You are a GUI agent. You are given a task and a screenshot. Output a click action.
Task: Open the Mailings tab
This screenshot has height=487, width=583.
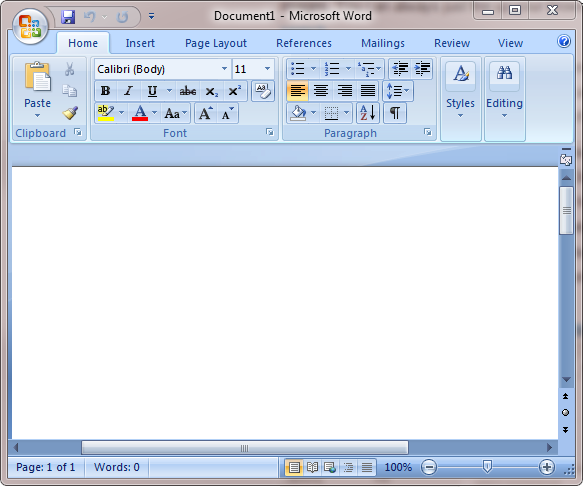point(383,43)
